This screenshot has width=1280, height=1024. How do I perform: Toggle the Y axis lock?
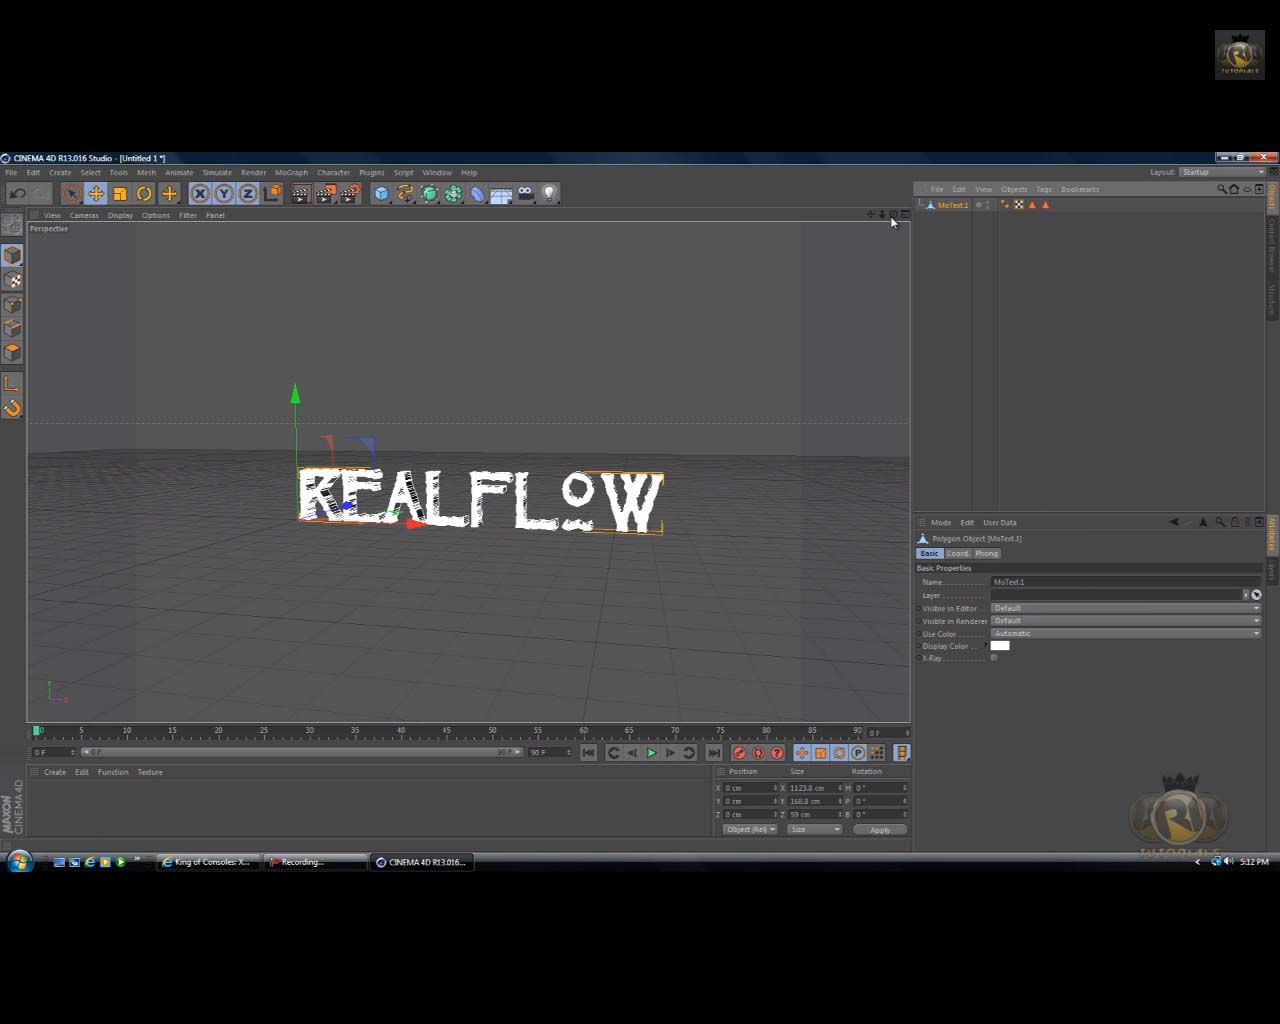[224, 194]
